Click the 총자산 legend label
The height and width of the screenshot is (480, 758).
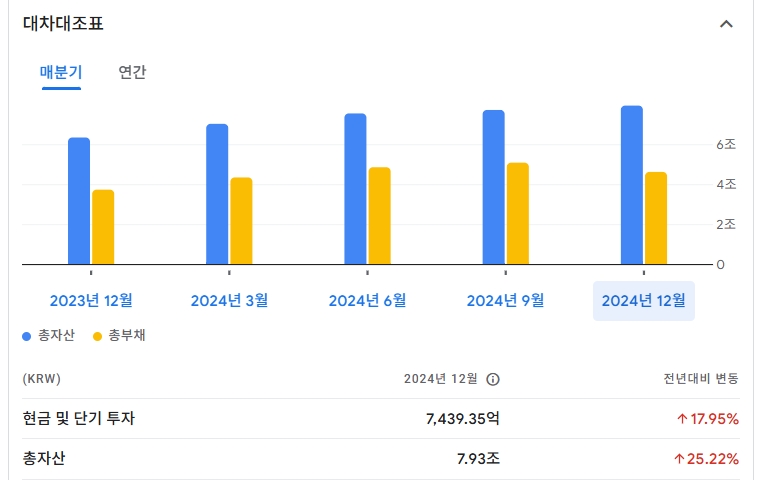coord(56,335)
